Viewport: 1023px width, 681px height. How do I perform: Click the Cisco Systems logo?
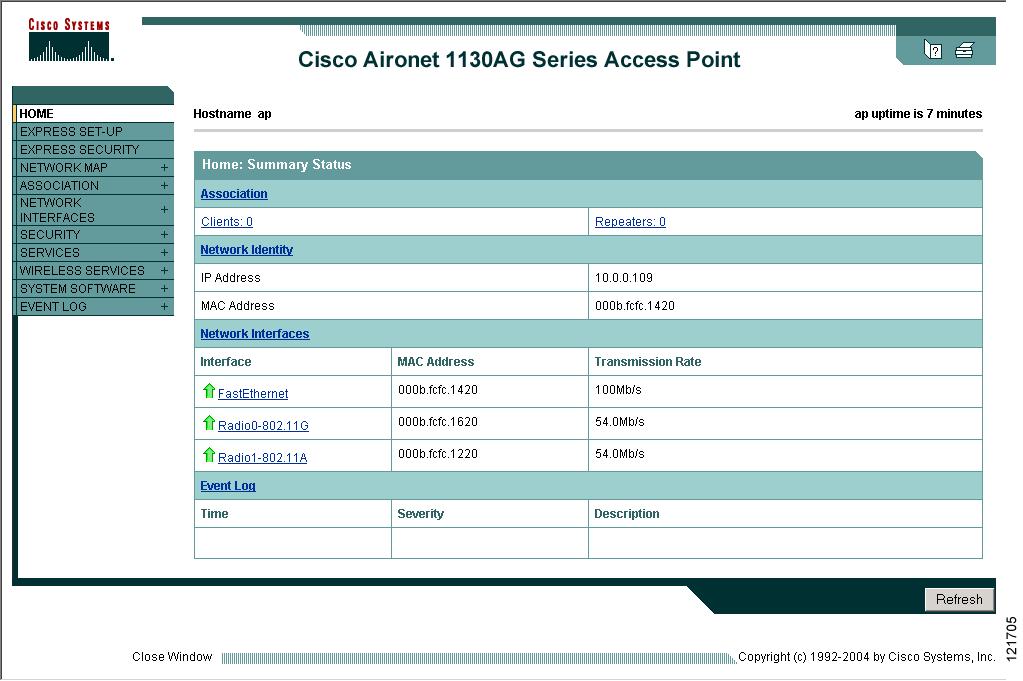point(70,40)
